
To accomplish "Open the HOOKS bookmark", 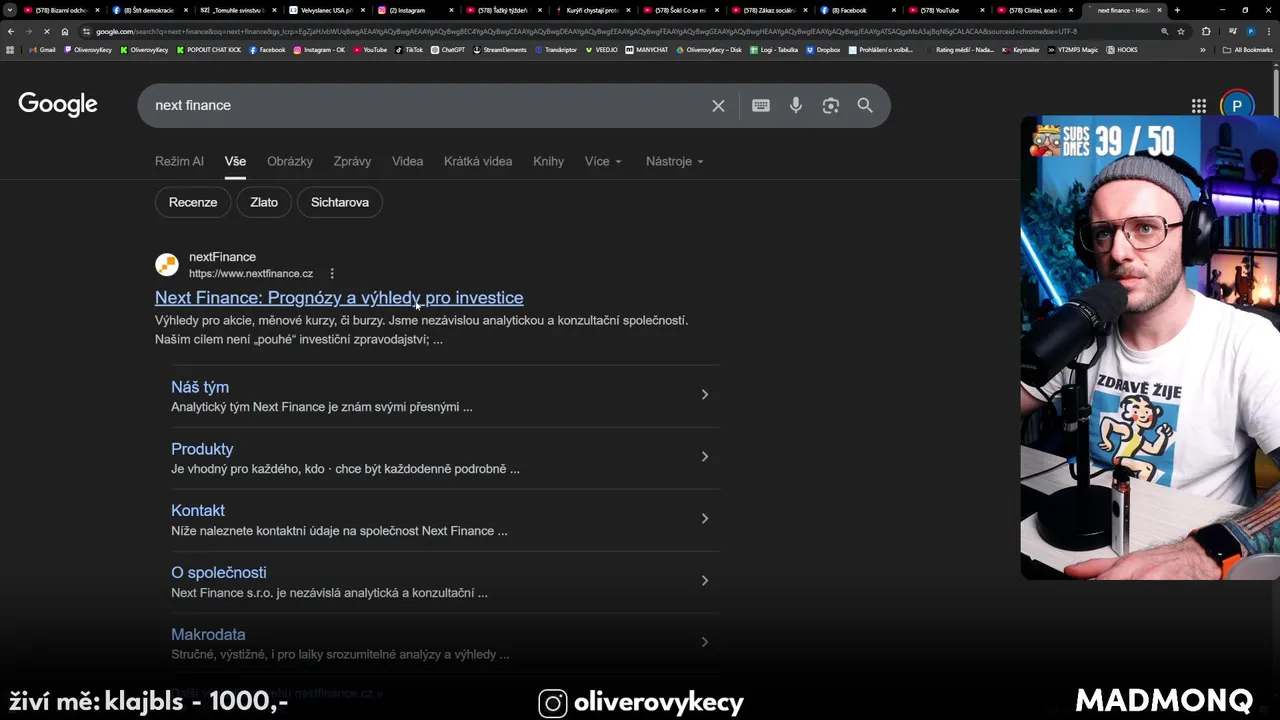I will click(x=1122, y=49).
